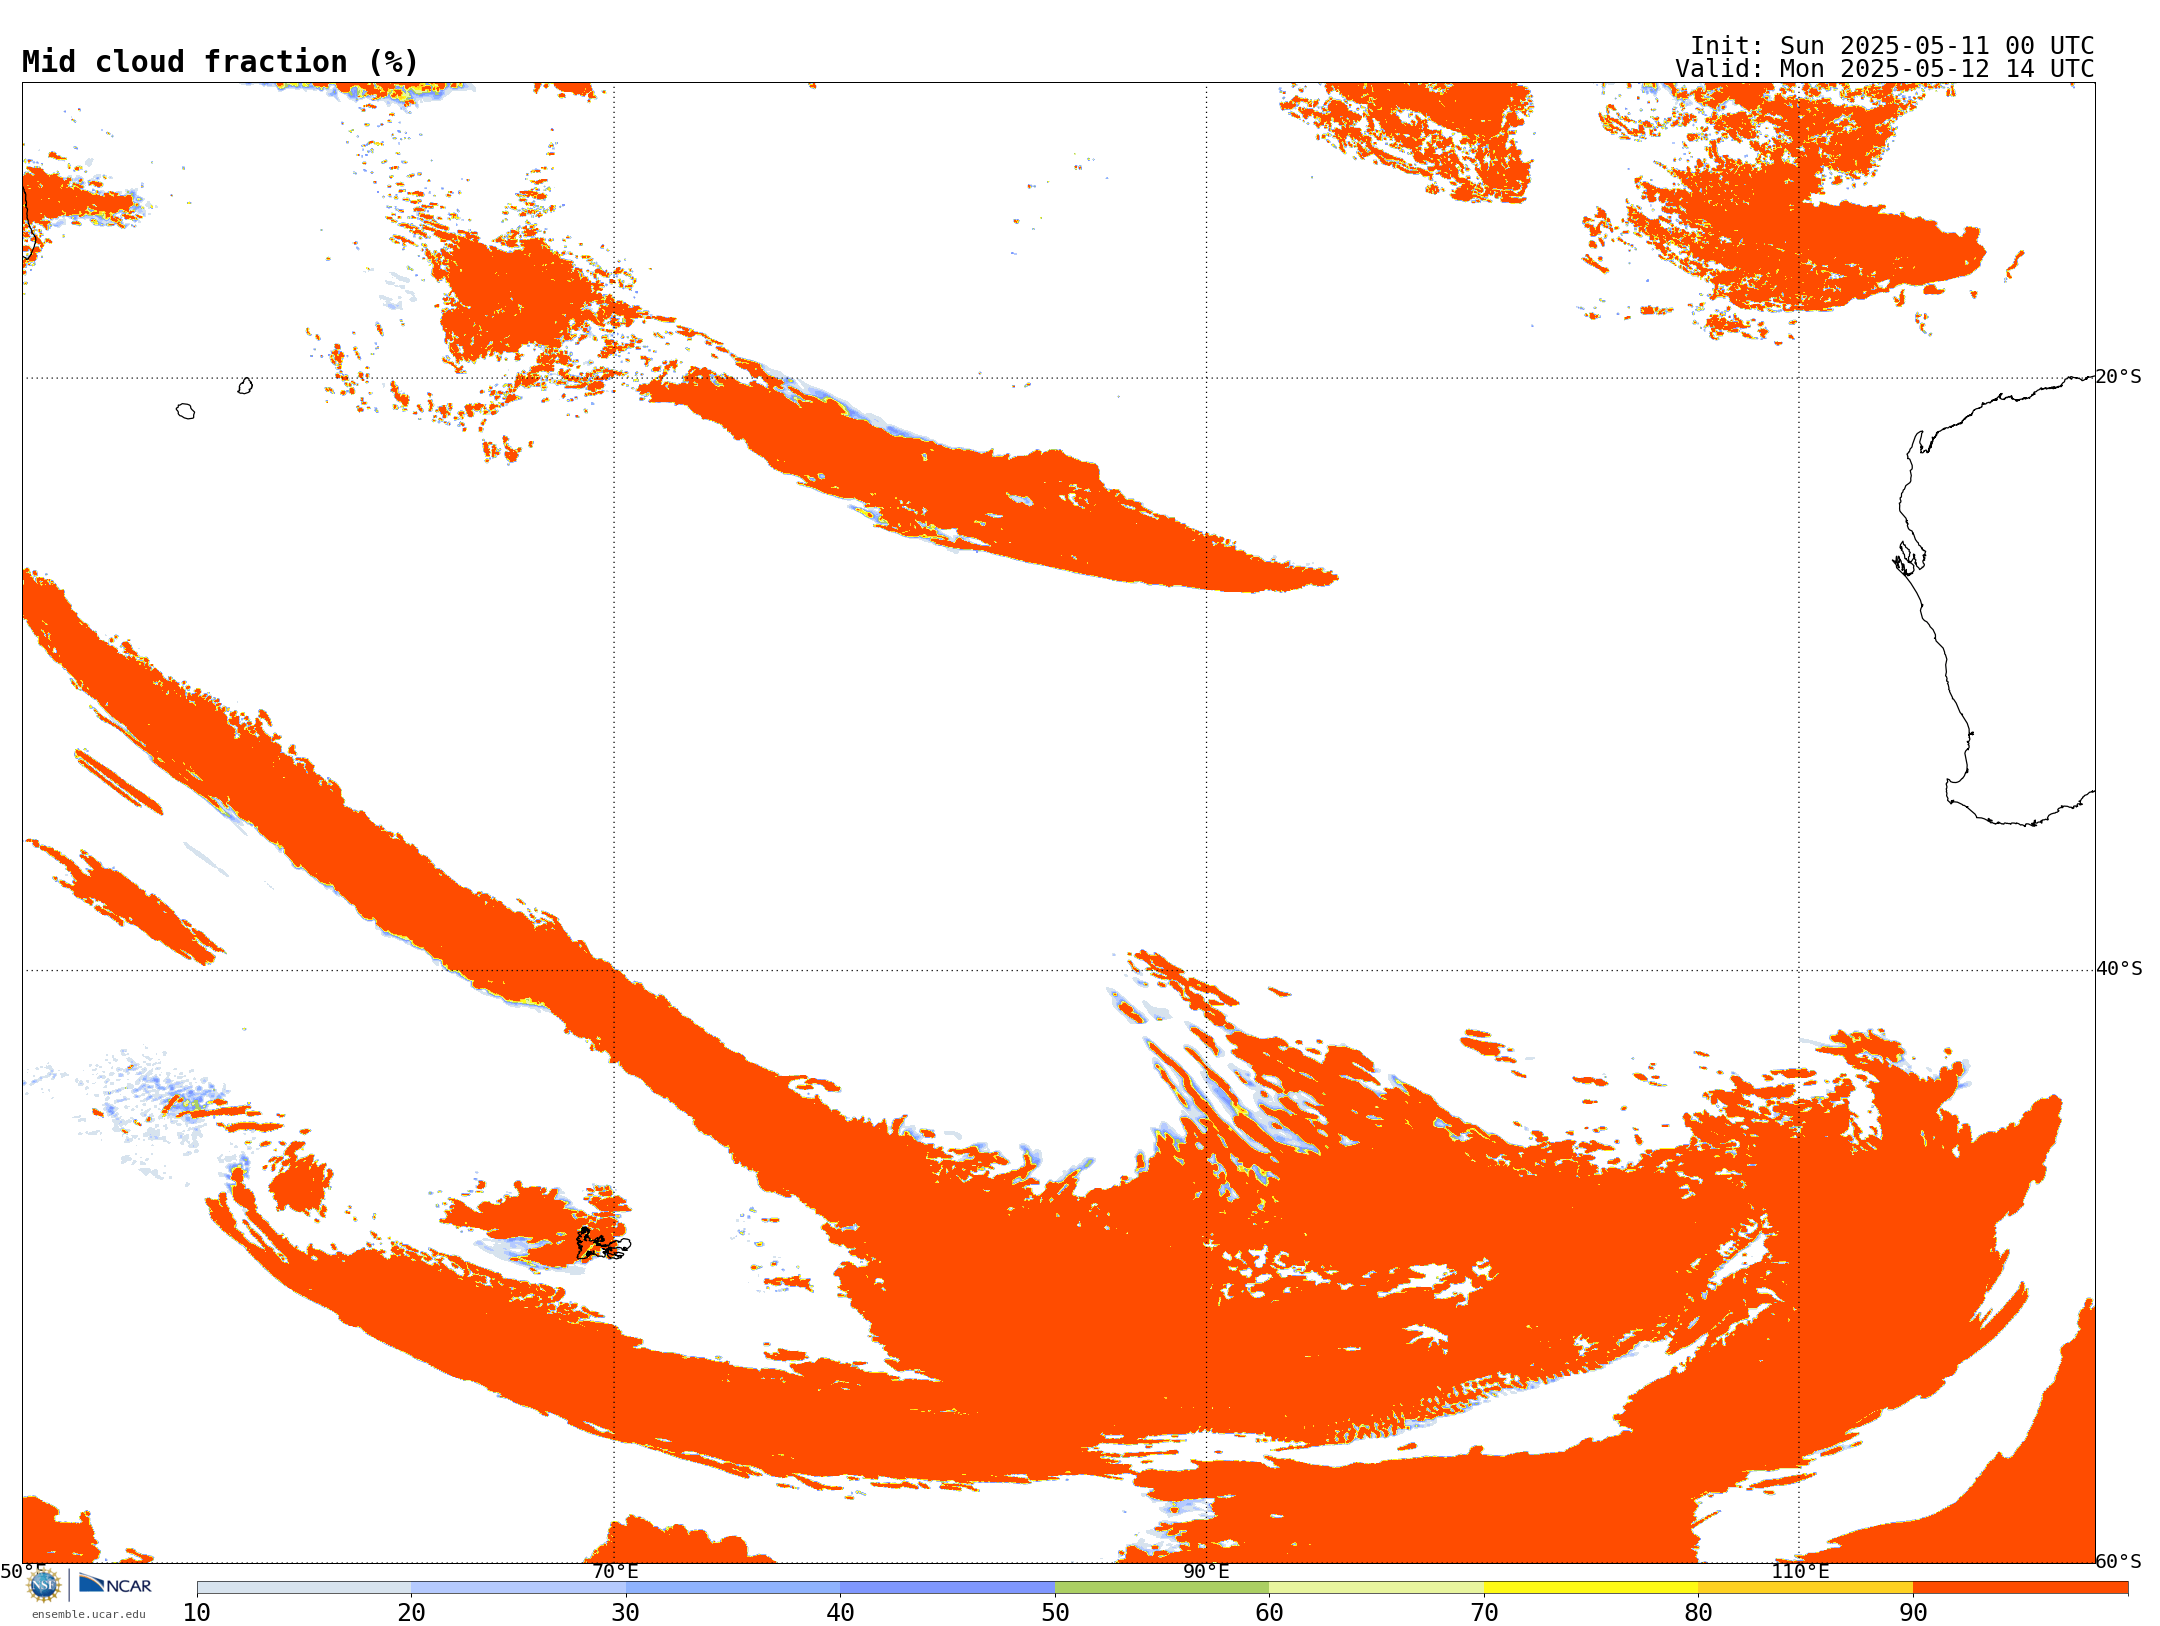The height and width of the screenshot is (1626, 2160).
Task: Click the 80–90 amber colorbar segment
Action: coord(1805,1588)
